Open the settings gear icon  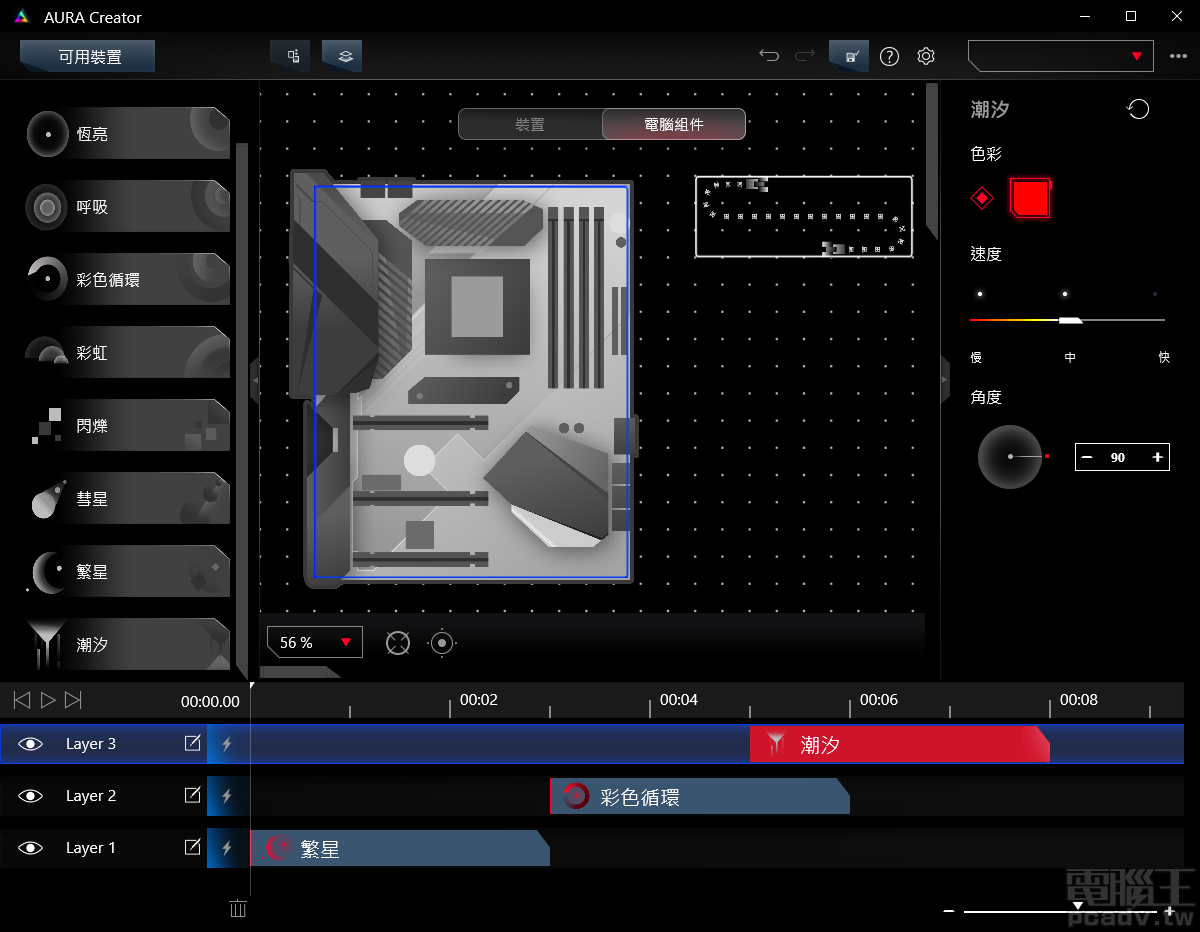926,56
